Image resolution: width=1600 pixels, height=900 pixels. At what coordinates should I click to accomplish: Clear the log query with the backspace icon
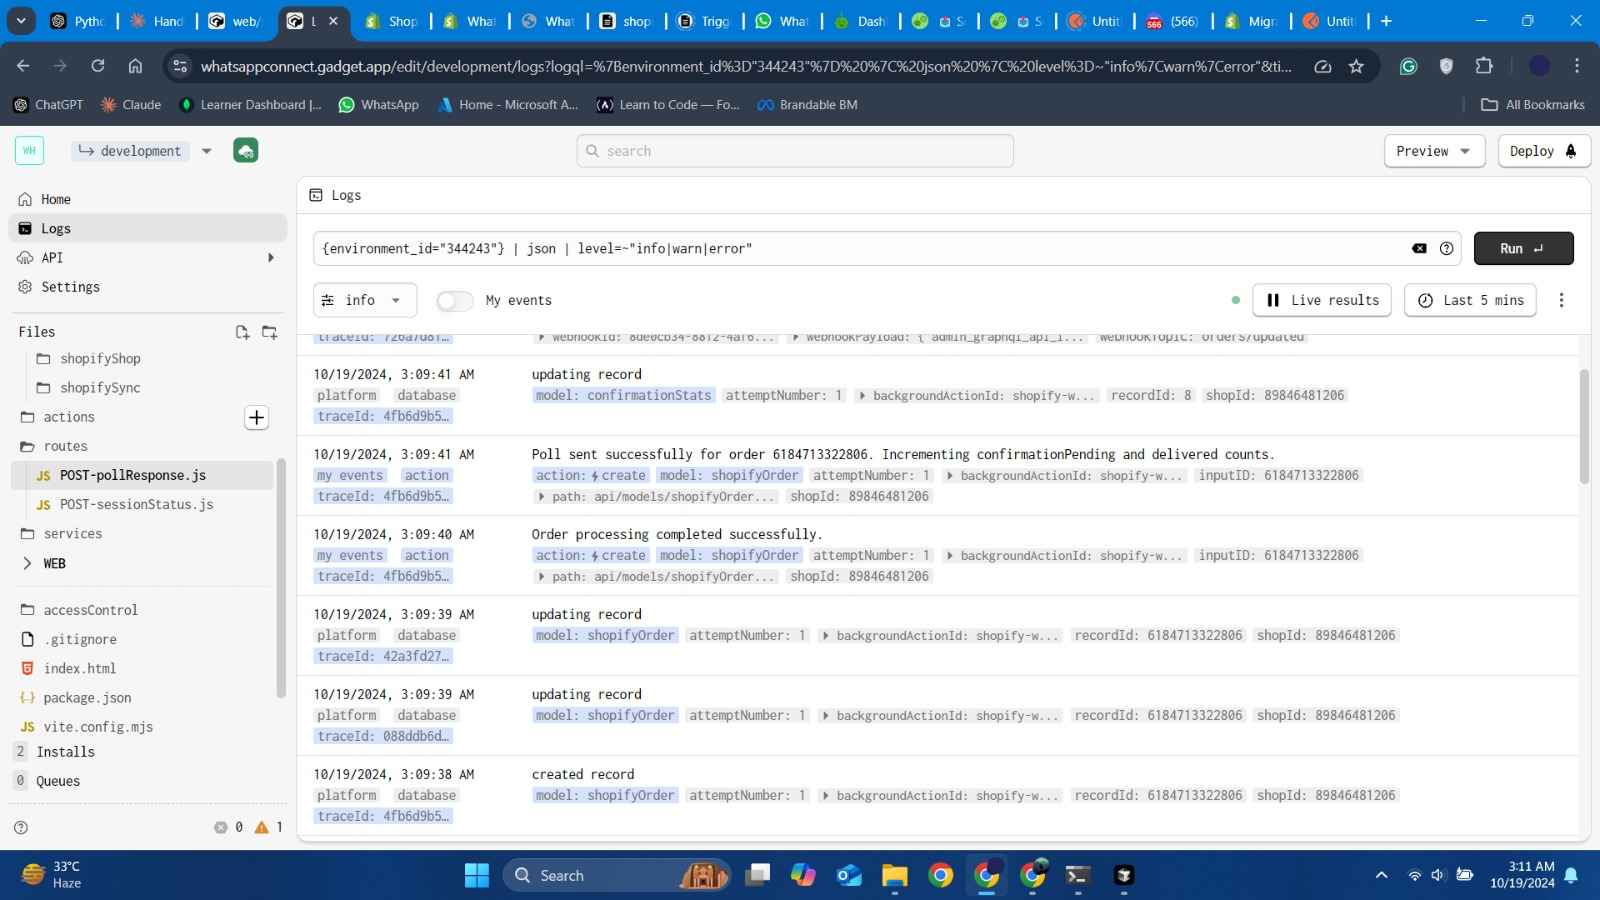[1419, 249]
